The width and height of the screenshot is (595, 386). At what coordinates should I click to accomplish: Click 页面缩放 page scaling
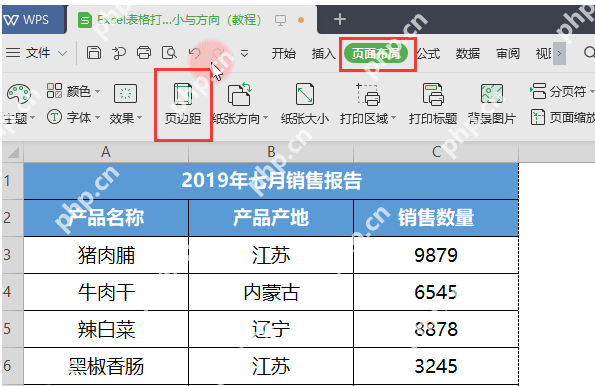pyautogui.click(x=562, y=117)
